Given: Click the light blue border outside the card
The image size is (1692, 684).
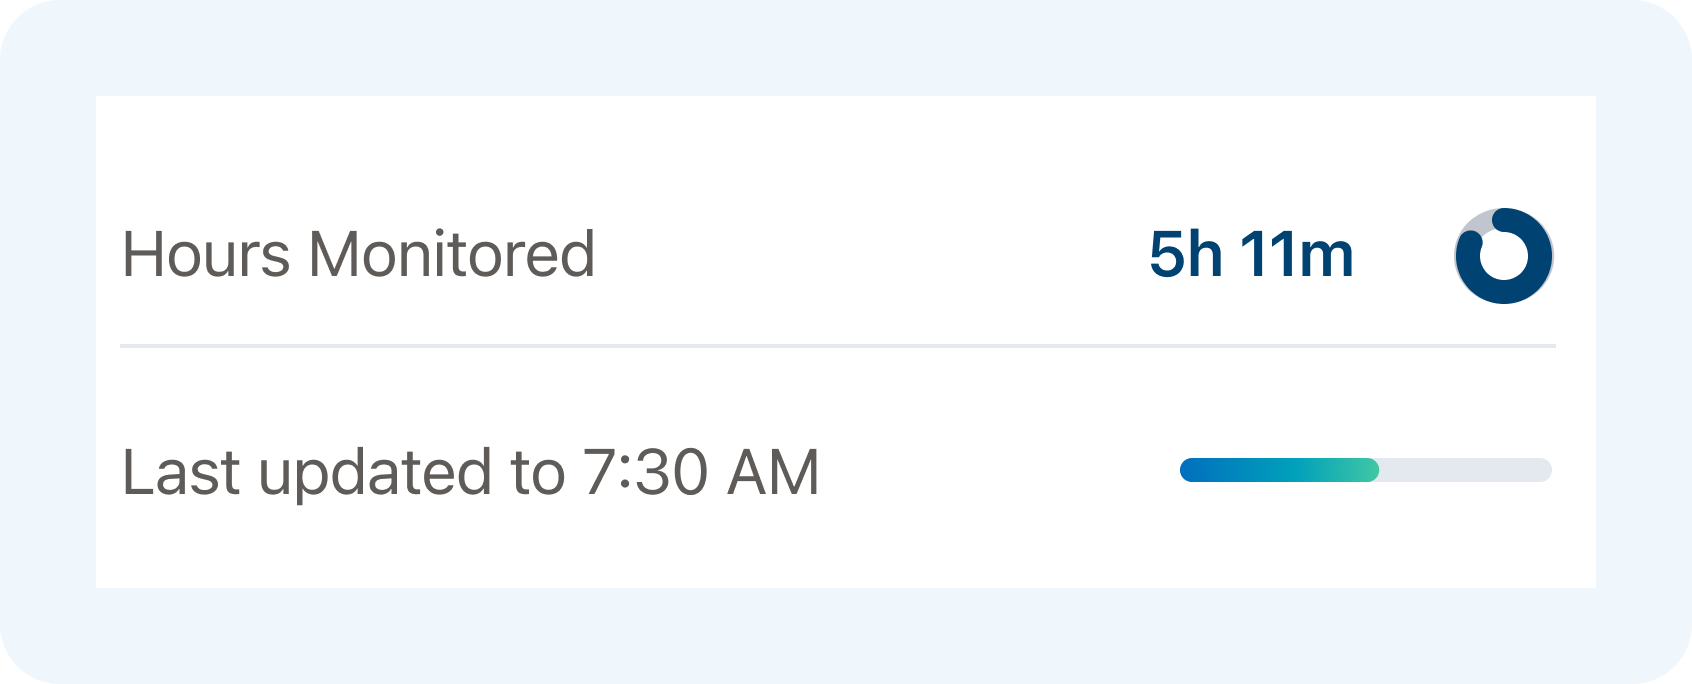Looking at the screenshot, I should 846,45.
